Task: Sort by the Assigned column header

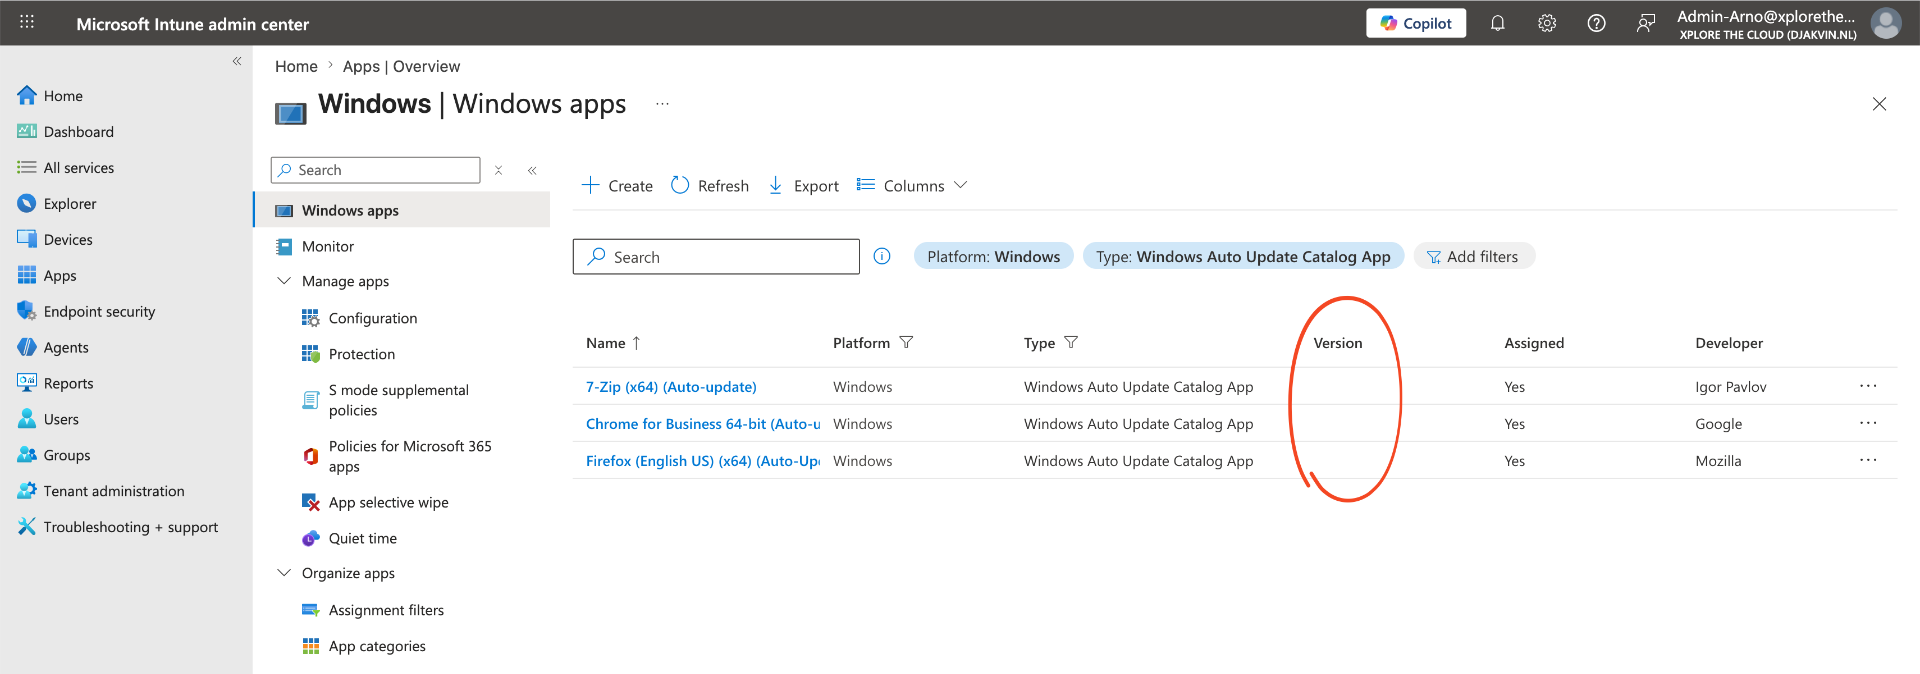Action: coord(1534,343)
